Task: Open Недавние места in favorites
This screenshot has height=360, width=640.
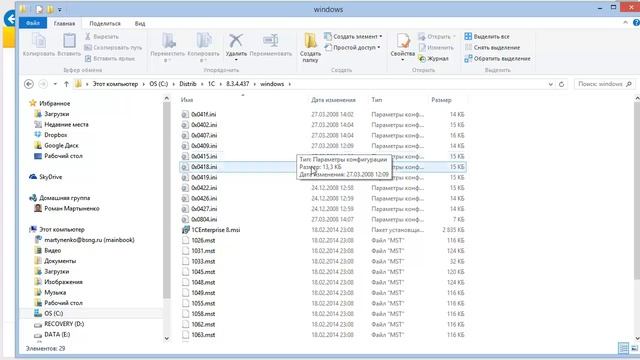Action: [x=66, y=124]
